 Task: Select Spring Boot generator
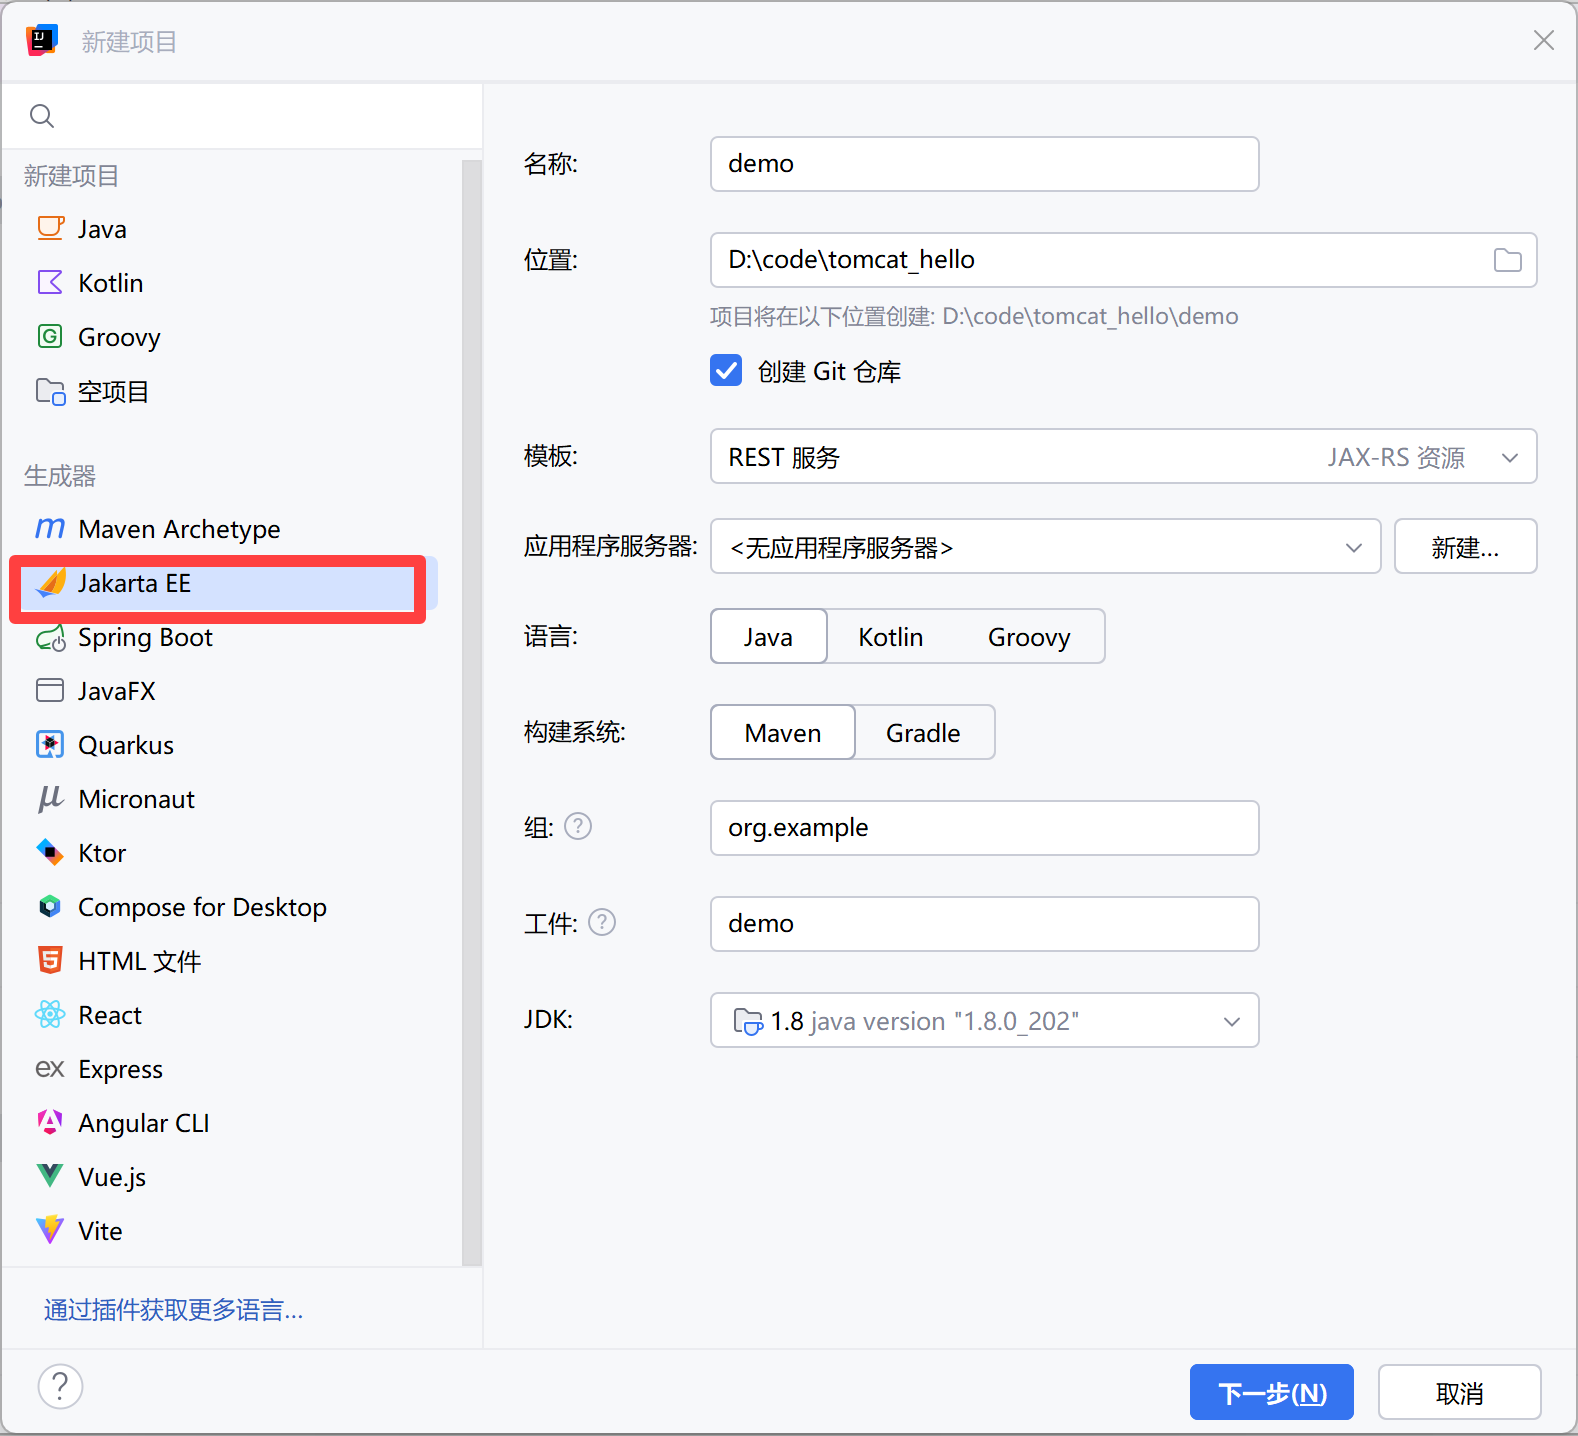(x=224, y=637)
